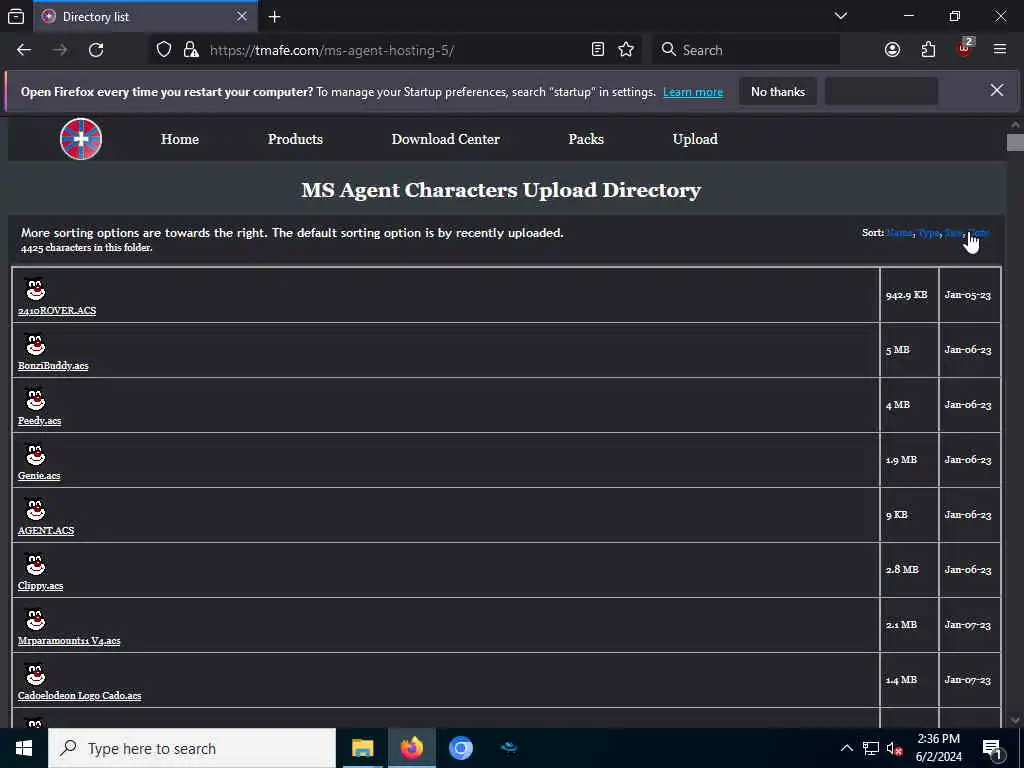Open the Cadoelodeon Logo Cado.acs link
Image resolution: width=1024 pixels, height=768 pixels.
pos(79,696)
